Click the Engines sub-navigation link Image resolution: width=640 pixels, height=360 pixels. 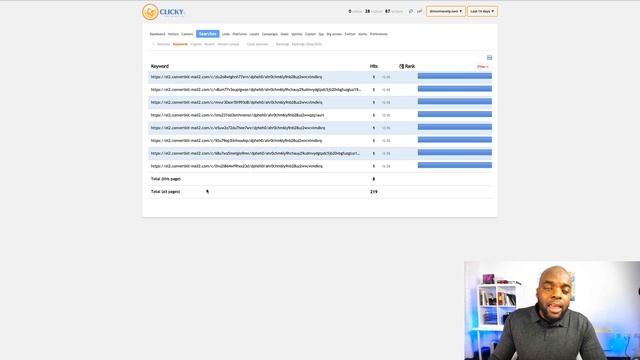click(196, 44)
